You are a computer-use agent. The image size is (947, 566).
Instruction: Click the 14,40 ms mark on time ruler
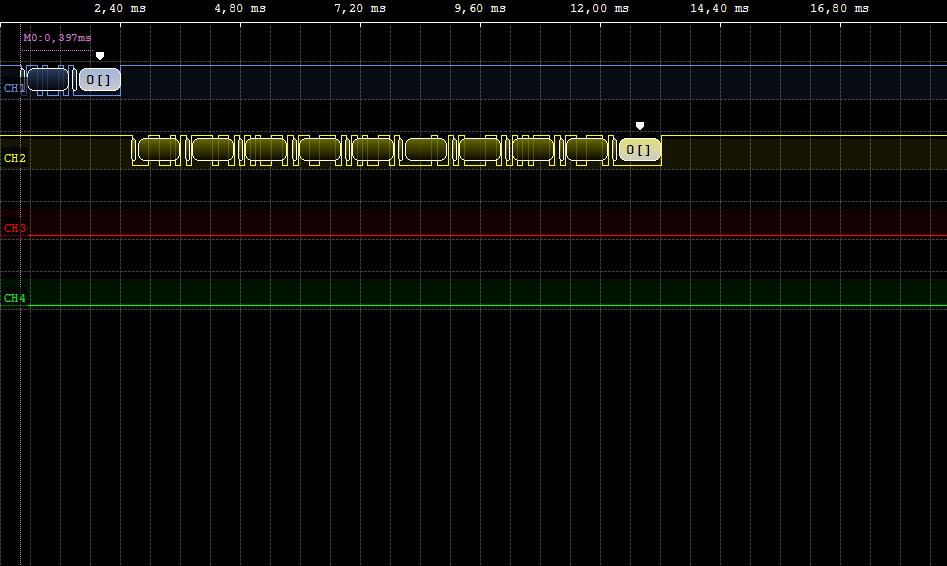pos(720,9)
